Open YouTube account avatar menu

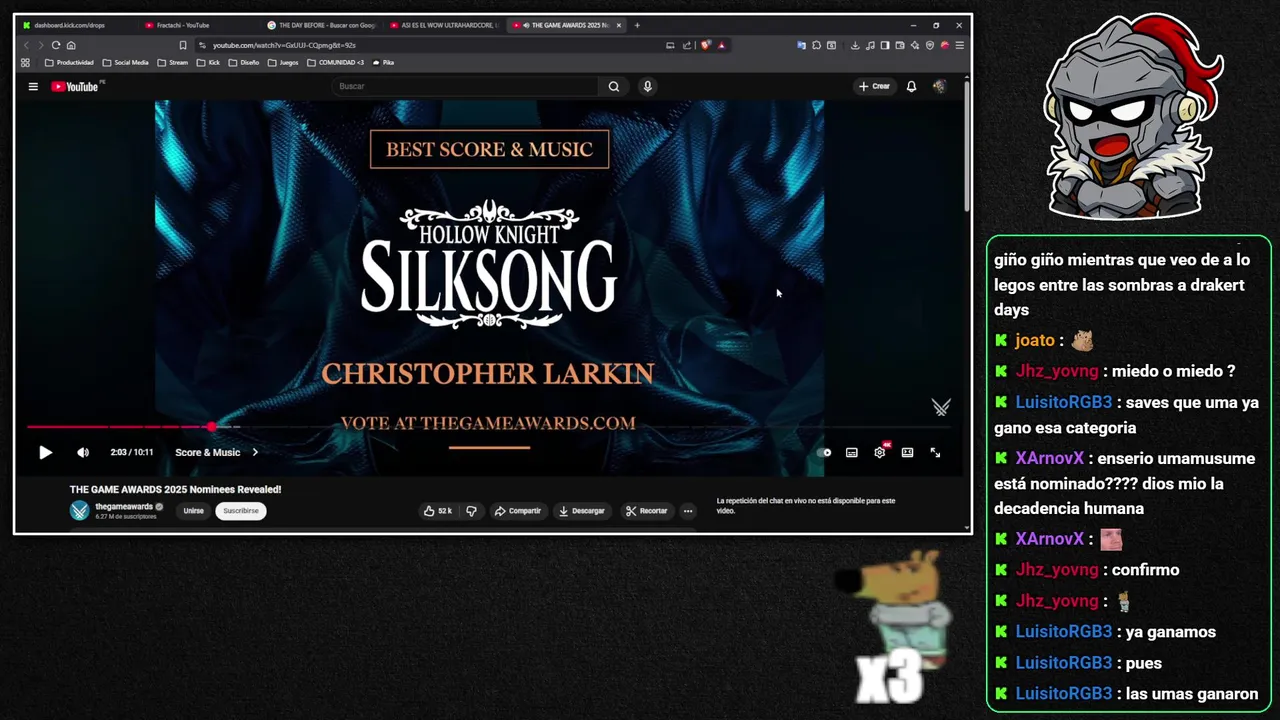point(939,87)
